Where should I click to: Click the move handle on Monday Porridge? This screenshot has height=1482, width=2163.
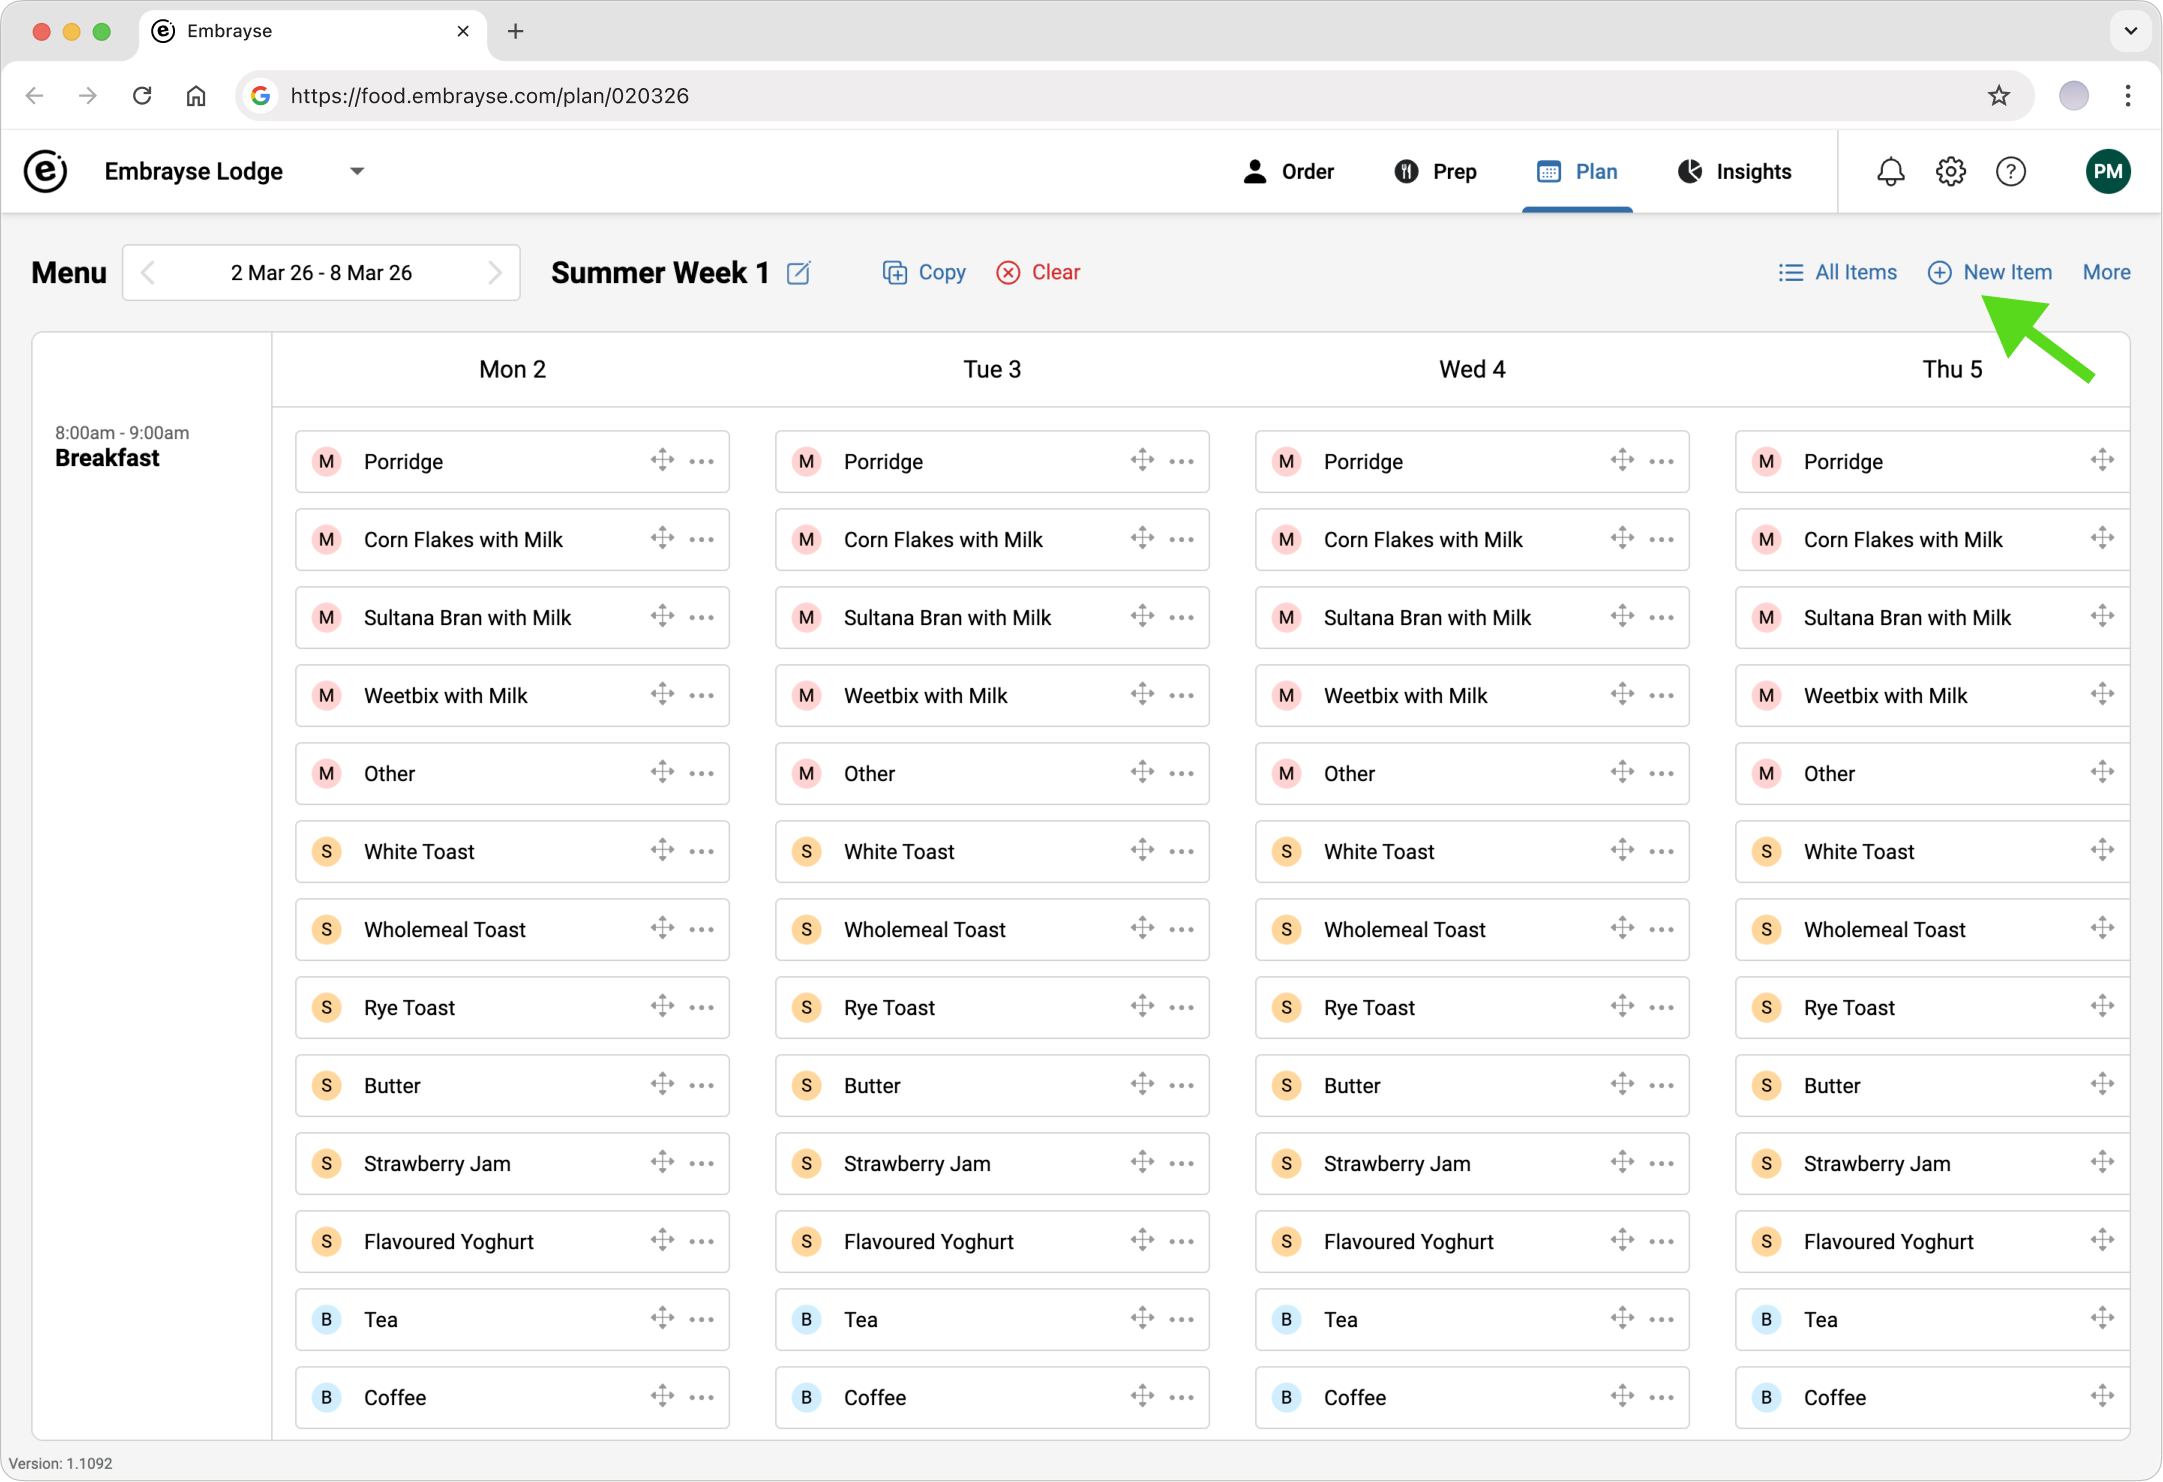662,460
